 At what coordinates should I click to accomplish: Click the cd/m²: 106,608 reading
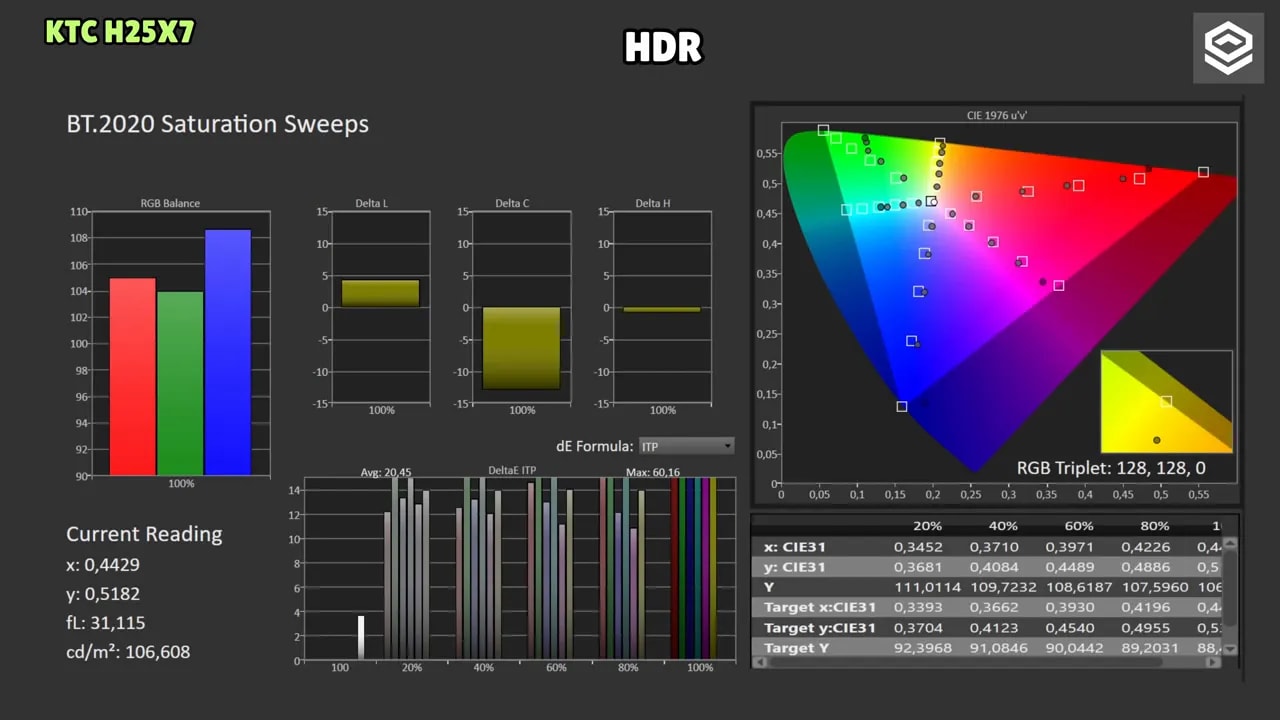[x=128, y=652]
